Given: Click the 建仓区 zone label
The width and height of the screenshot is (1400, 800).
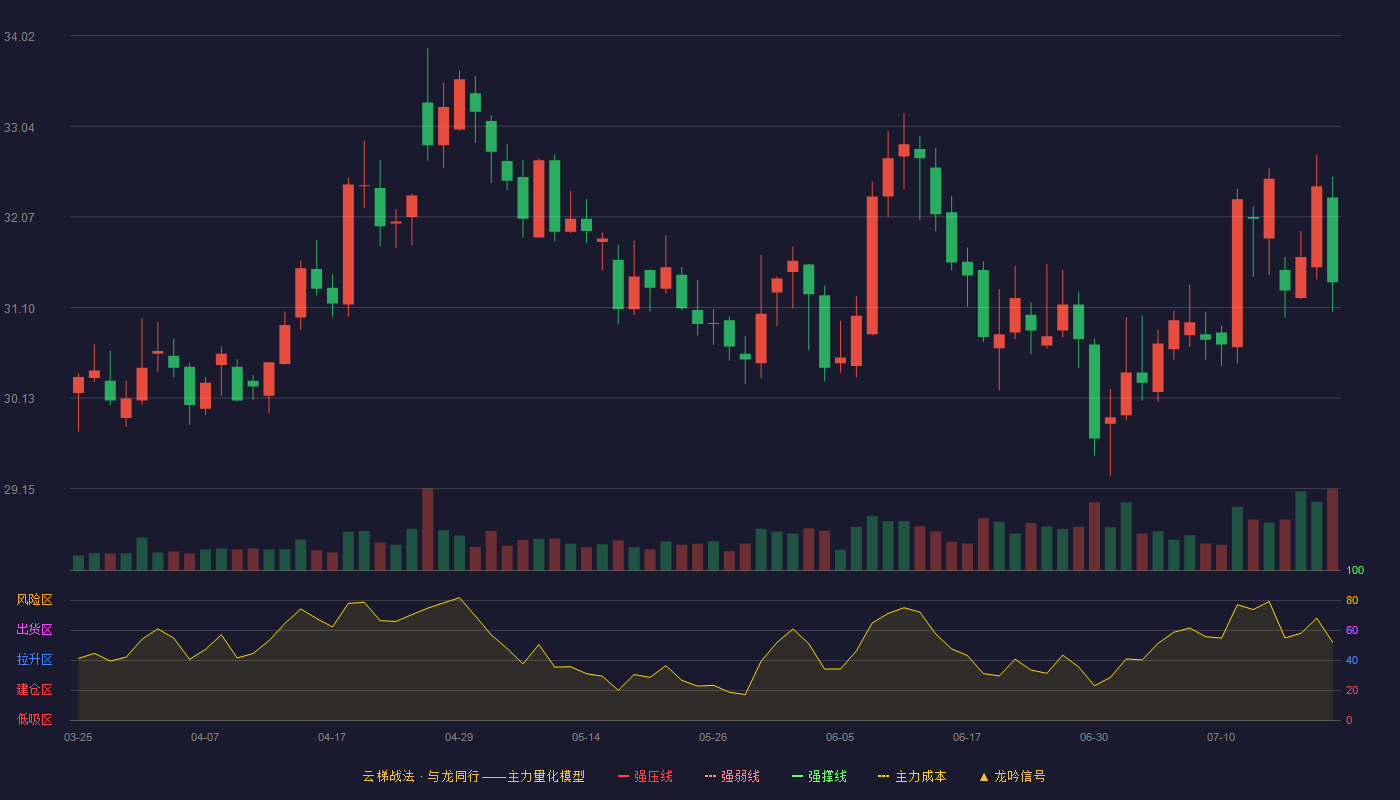Looking at the screenshot, I should (34, 690).
